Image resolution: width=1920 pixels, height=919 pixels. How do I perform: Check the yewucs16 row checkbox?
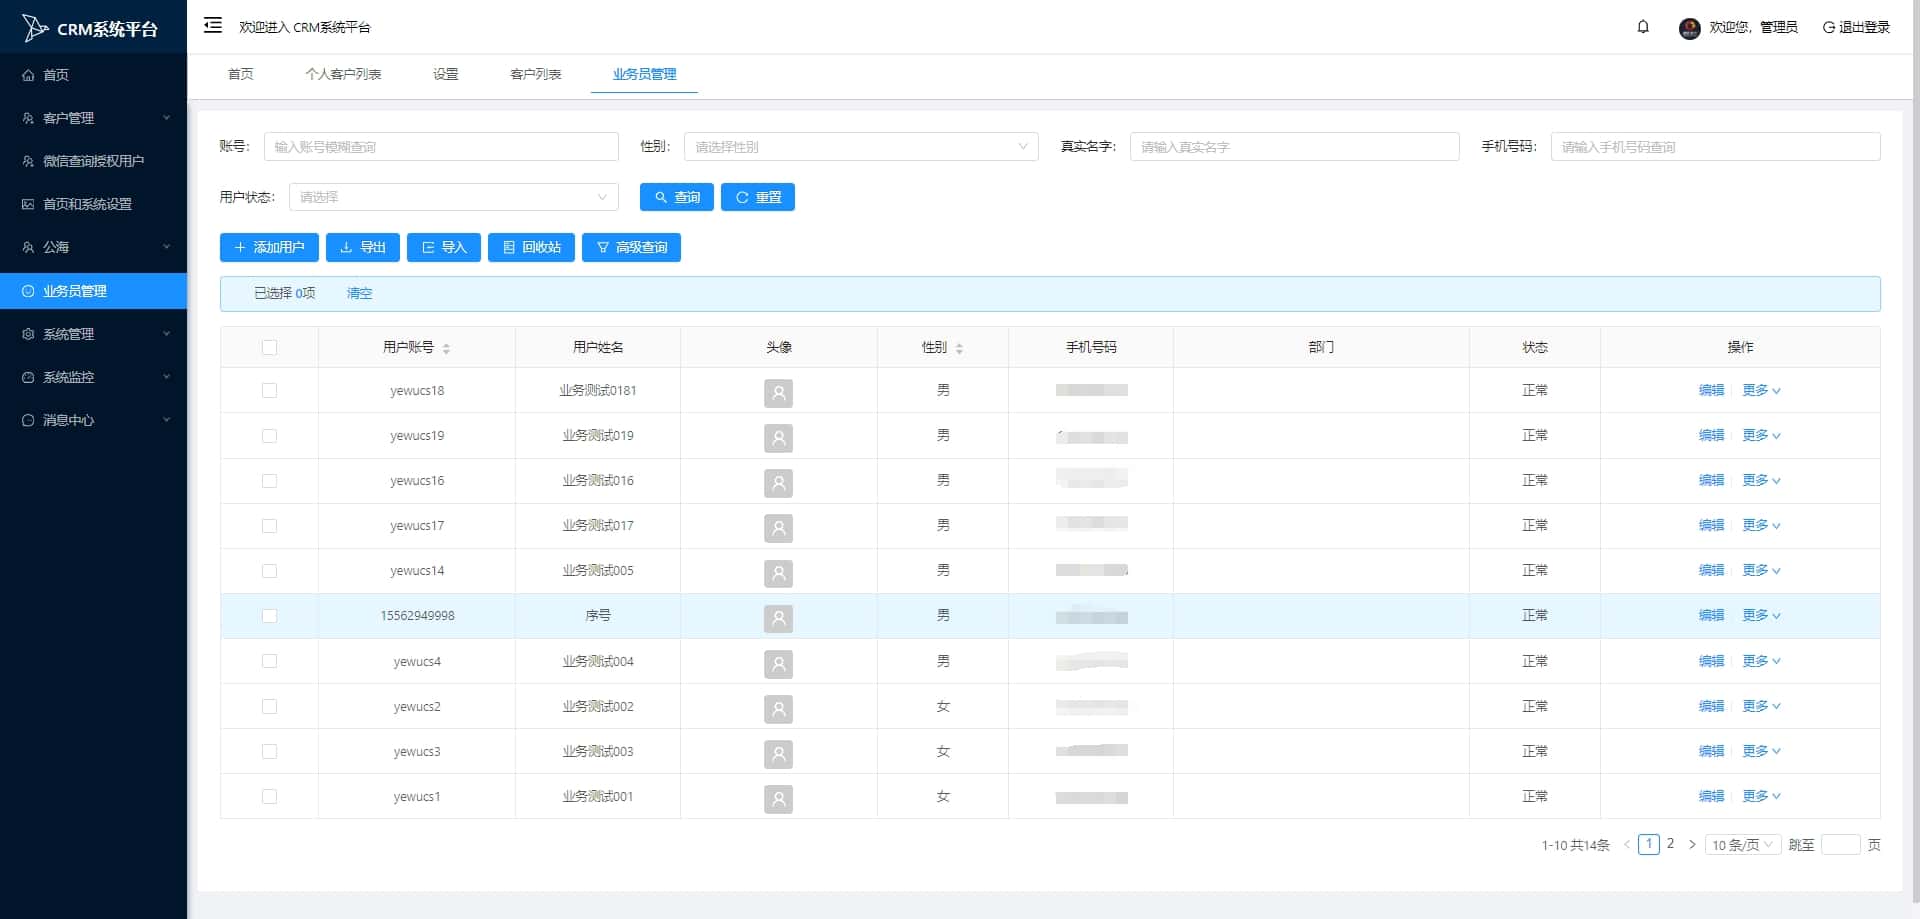tap(269, 481)
